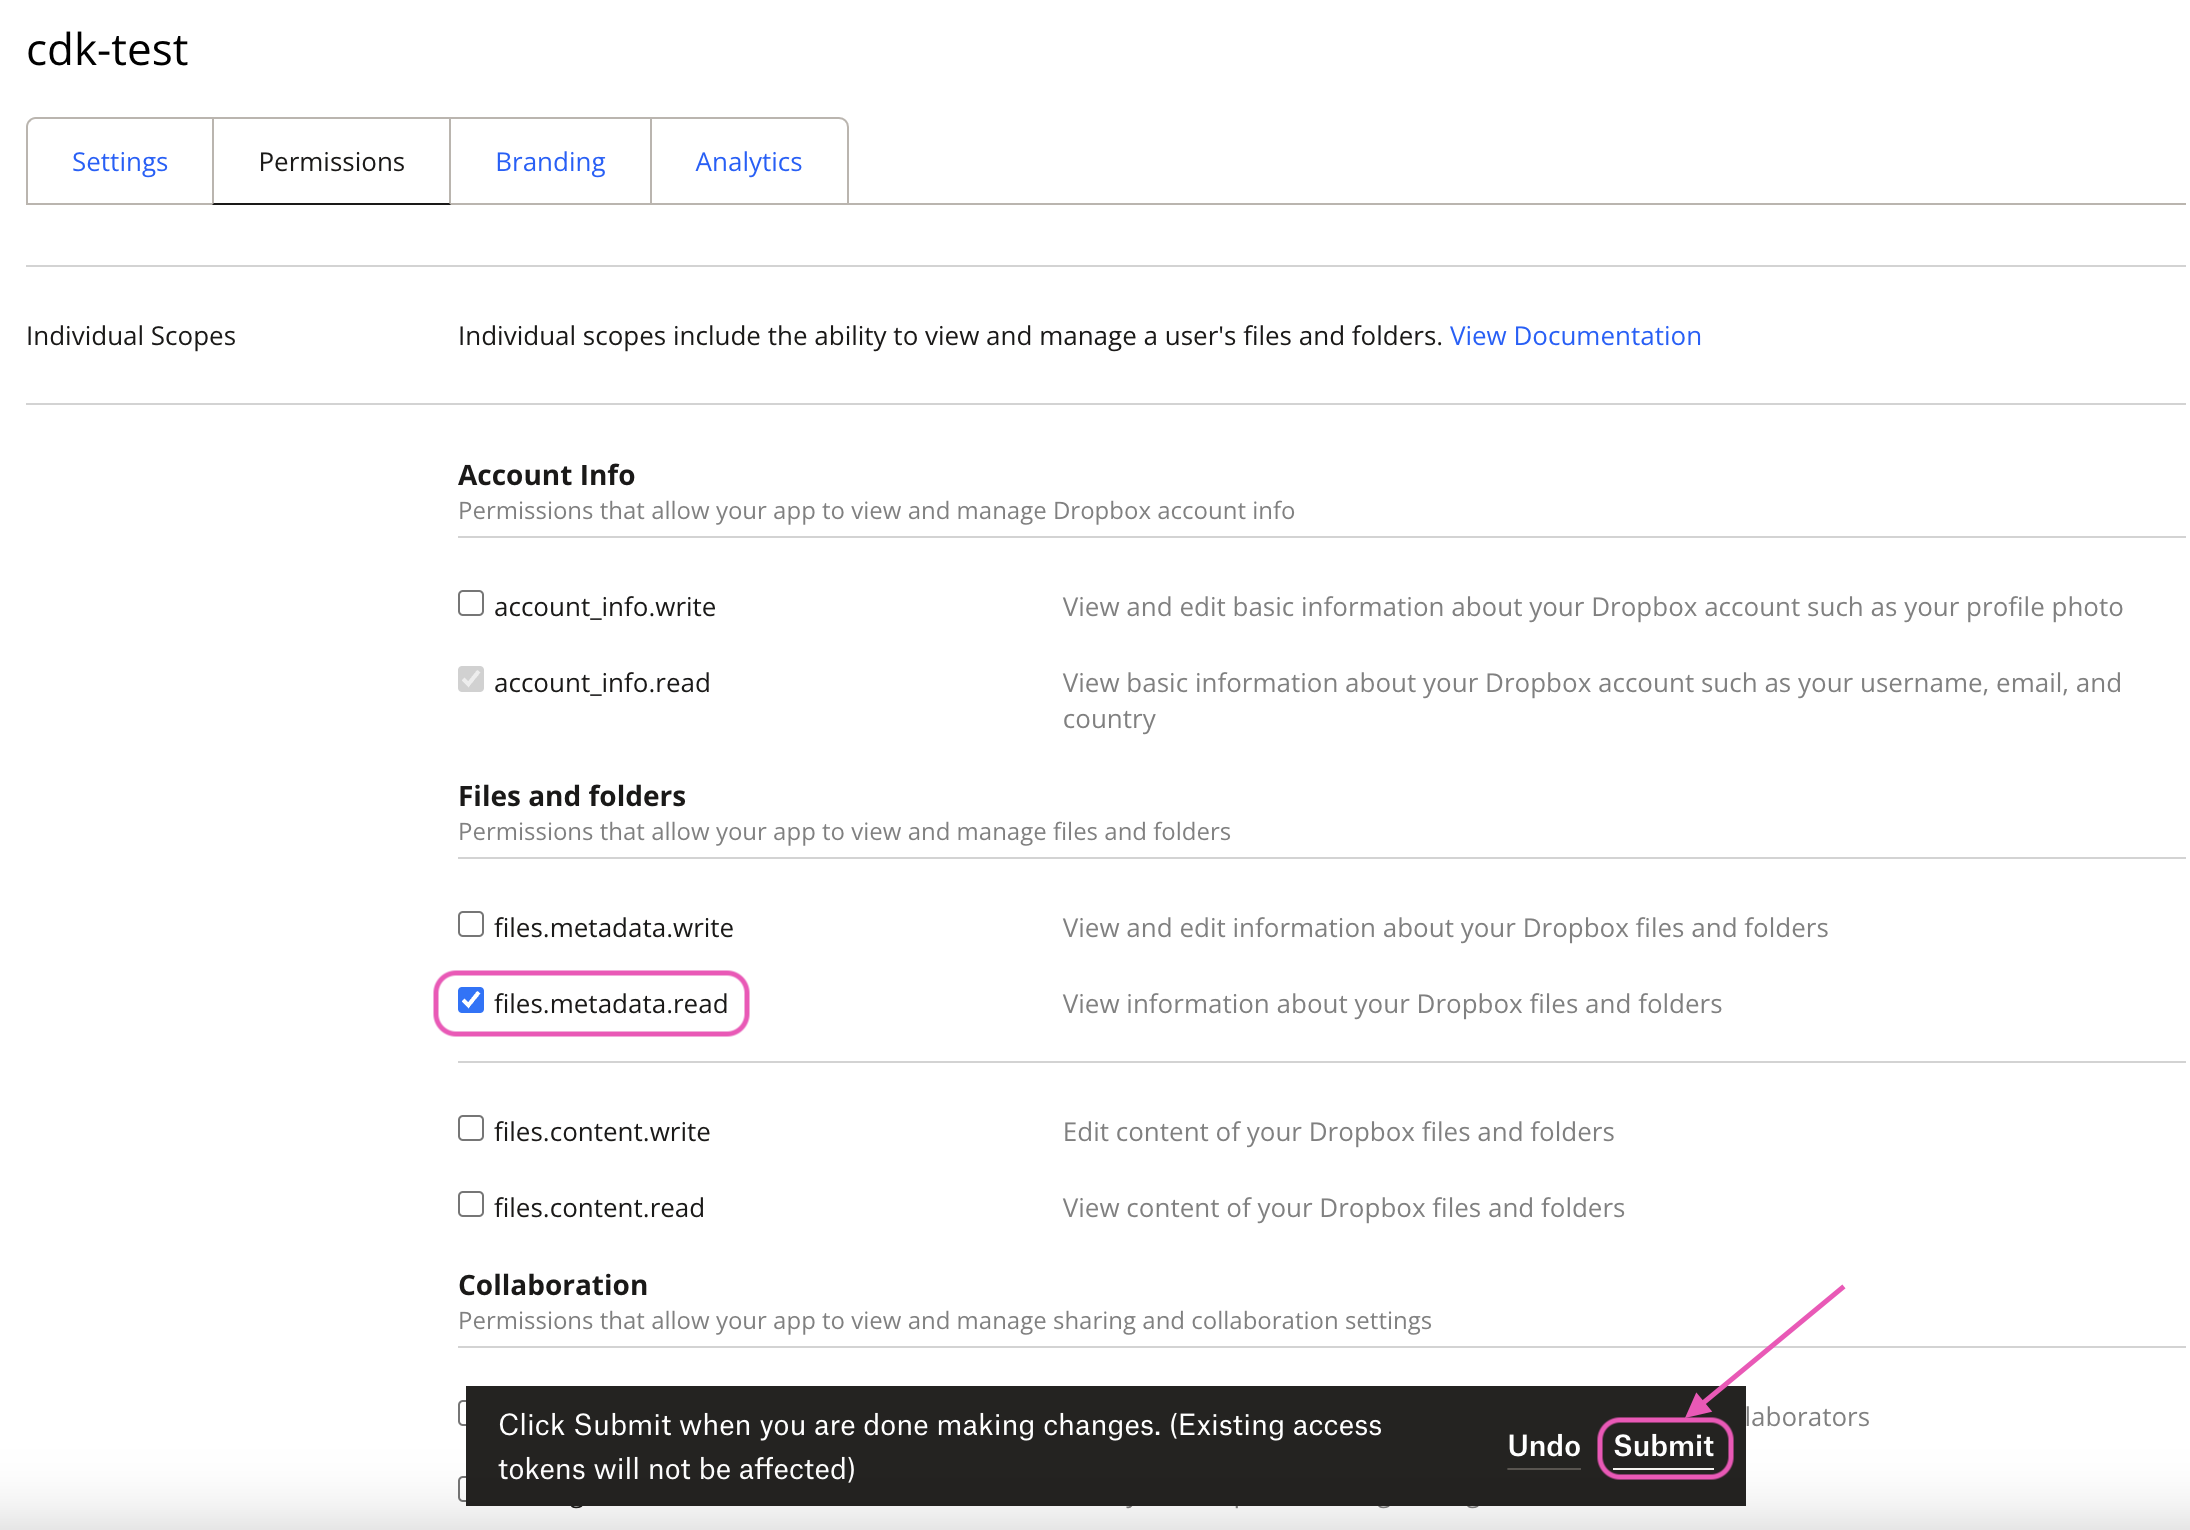Switch to the Settings tab

pyautogui.click(x=118, y=161)
